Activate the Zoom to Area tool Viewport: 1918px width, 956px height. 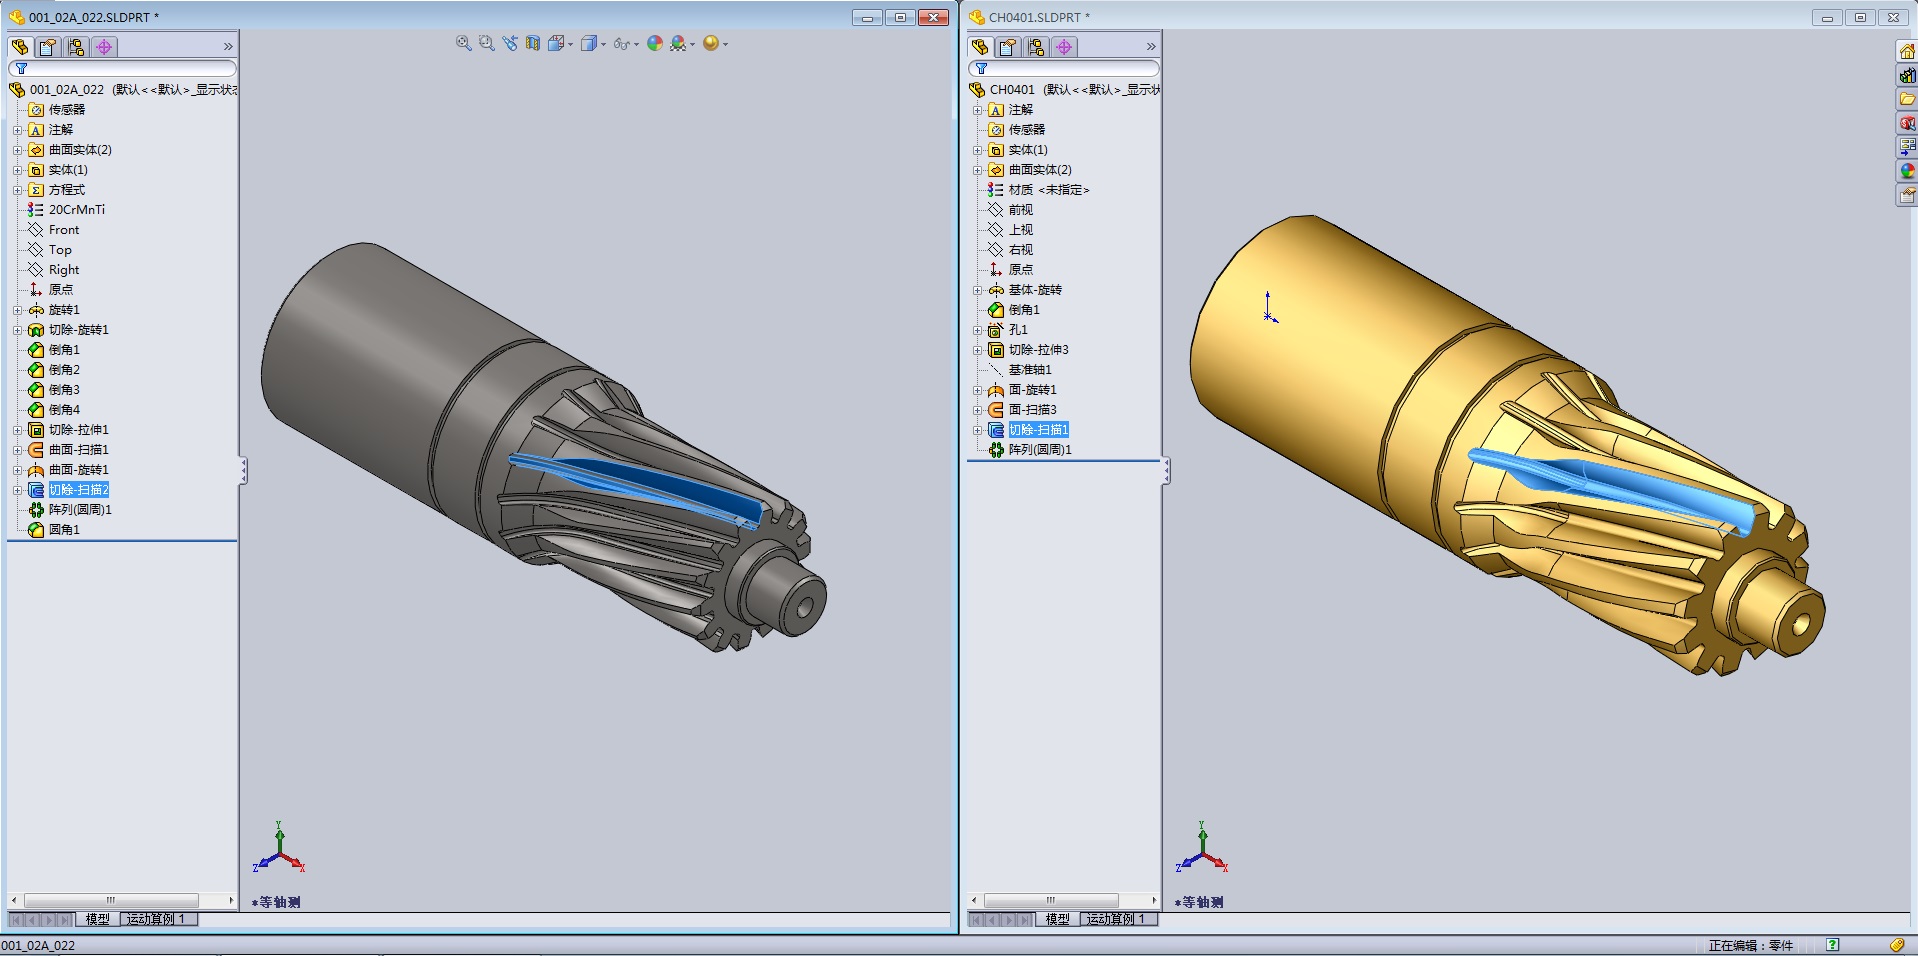tap(486, 43)
